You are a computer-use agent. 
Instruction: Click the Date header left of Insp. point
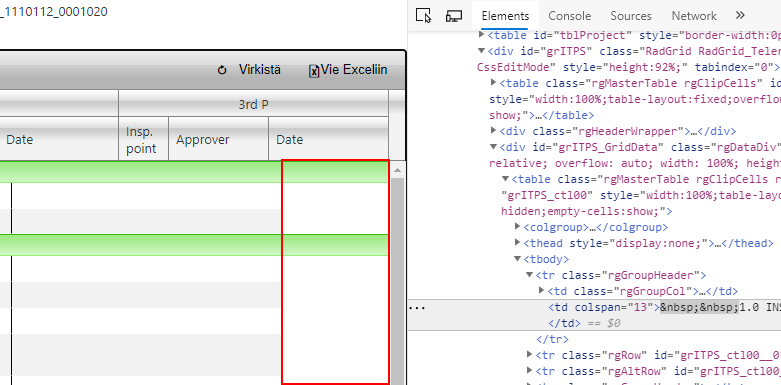coord(59,139)
